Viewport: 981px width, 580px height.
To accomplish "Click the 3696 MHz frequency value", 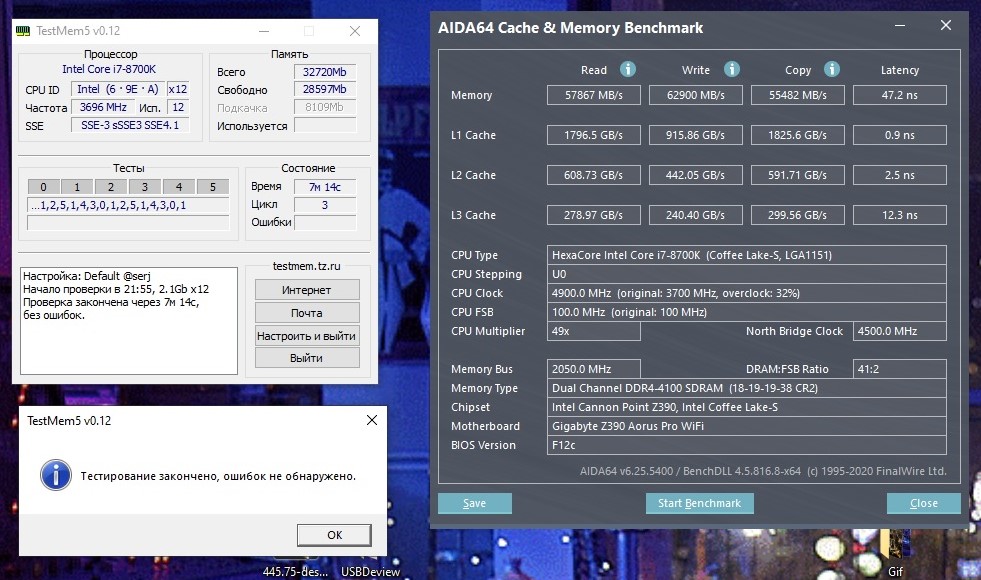I will 103,107.
